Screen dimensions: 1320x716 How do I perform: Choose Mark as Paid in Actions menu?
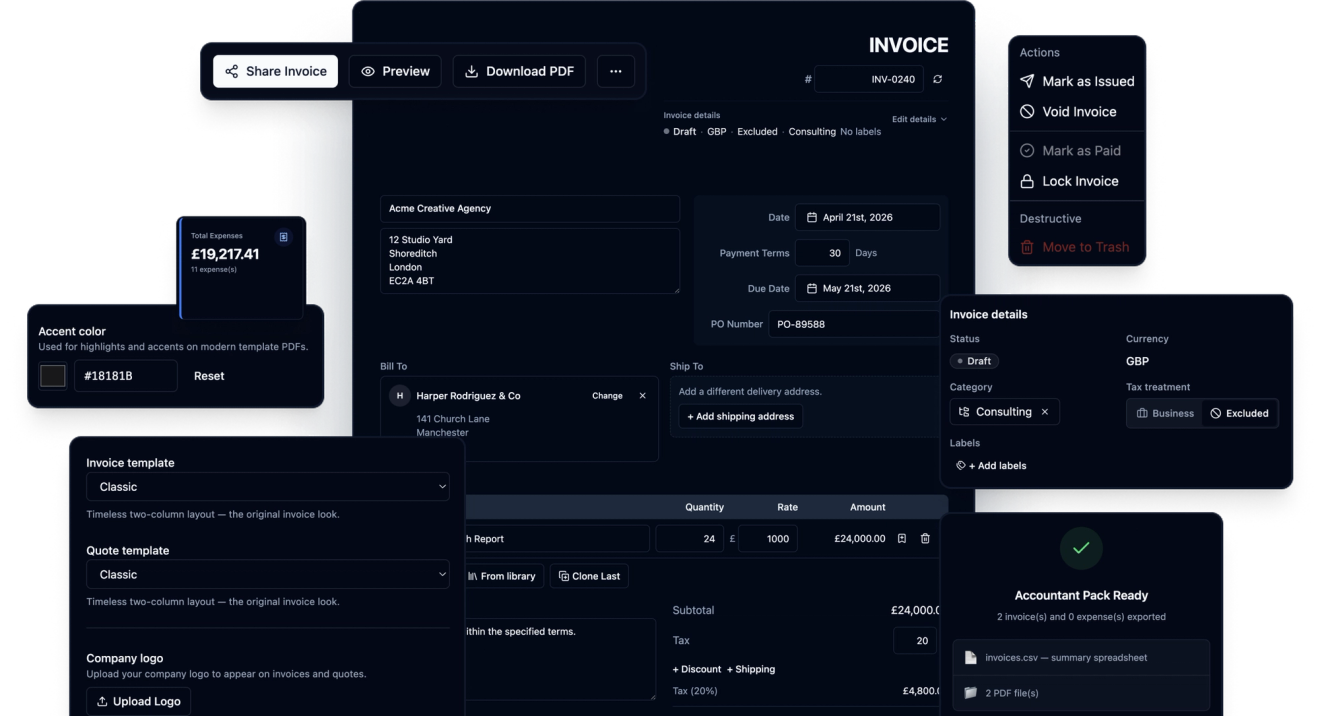pyautogui.click(x=1077, y=150)
